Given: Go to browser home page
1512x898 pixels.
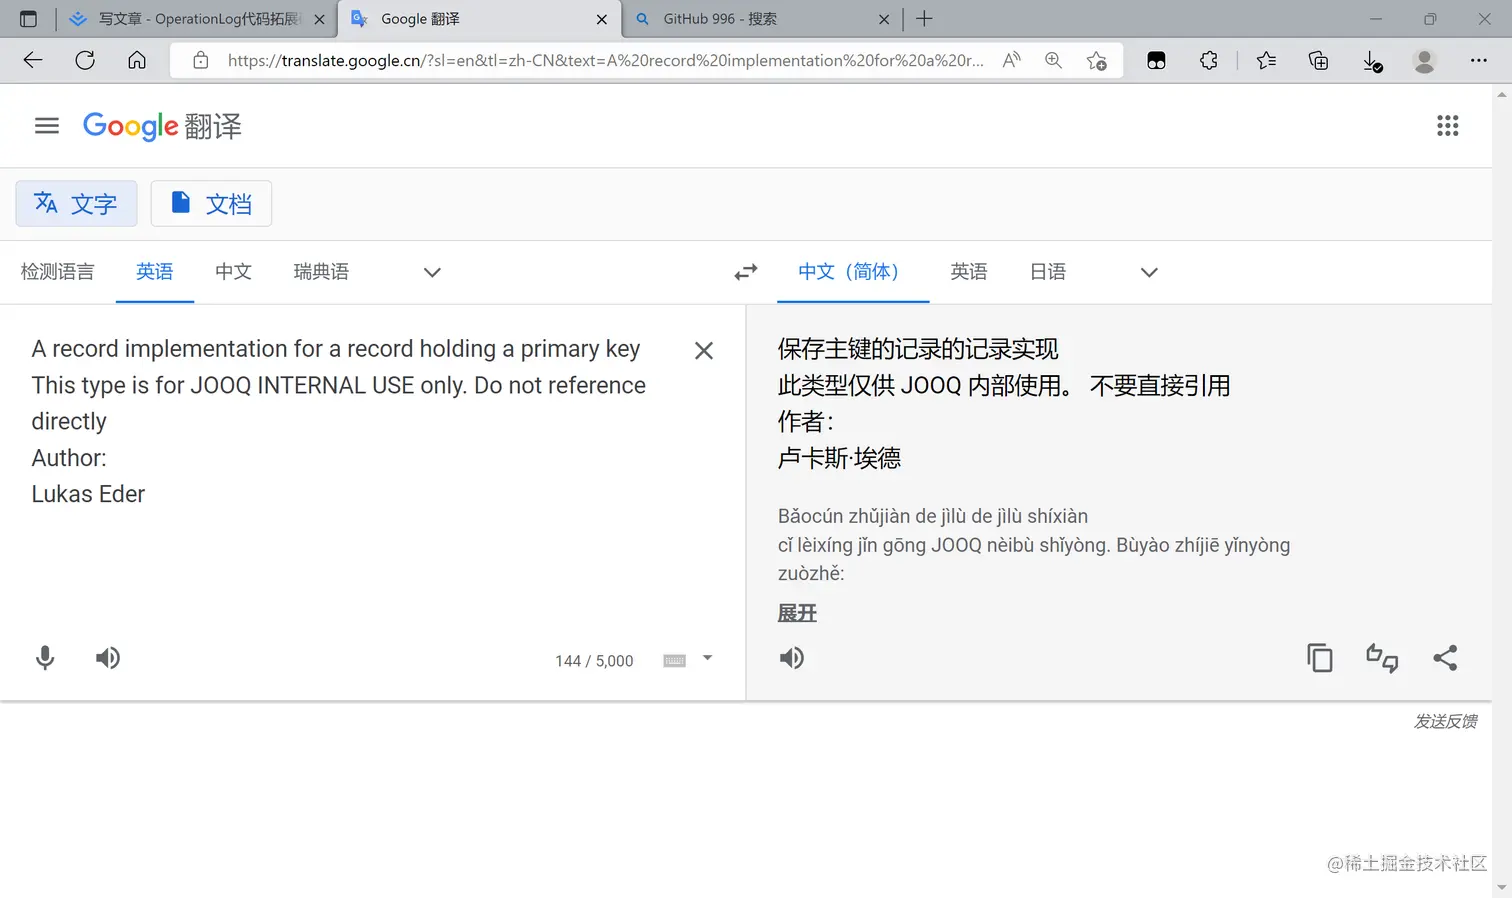Looking at the screenshot, I should 137,60.
